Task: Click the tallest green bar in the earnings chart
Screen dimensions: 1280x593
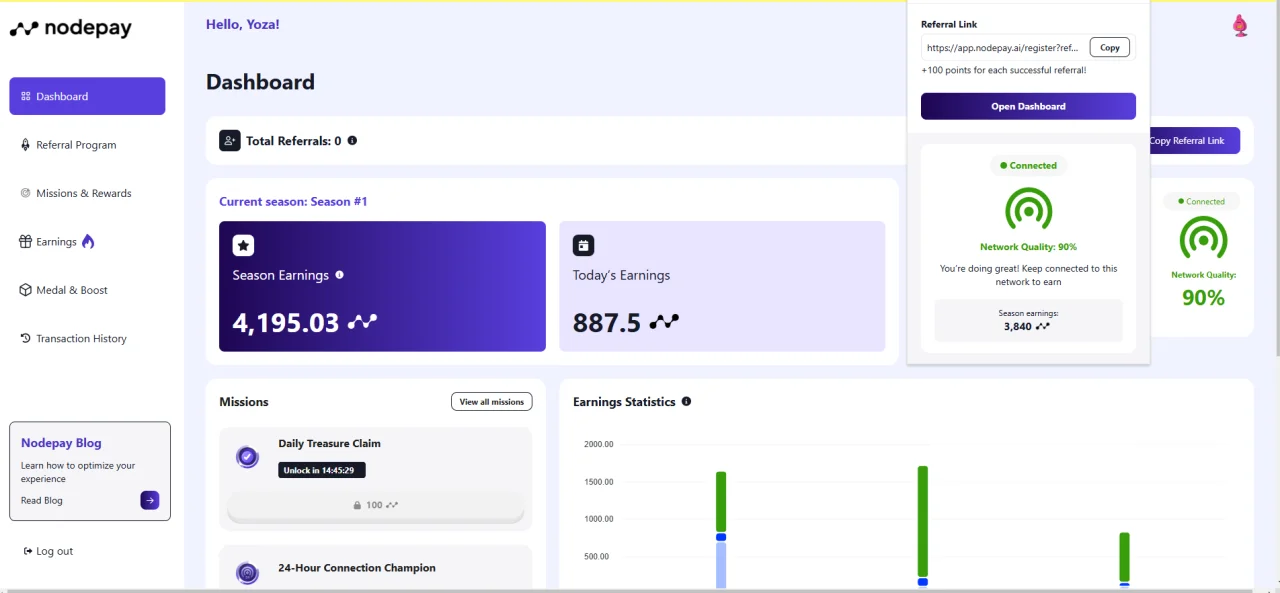Action: coord(923,522)
